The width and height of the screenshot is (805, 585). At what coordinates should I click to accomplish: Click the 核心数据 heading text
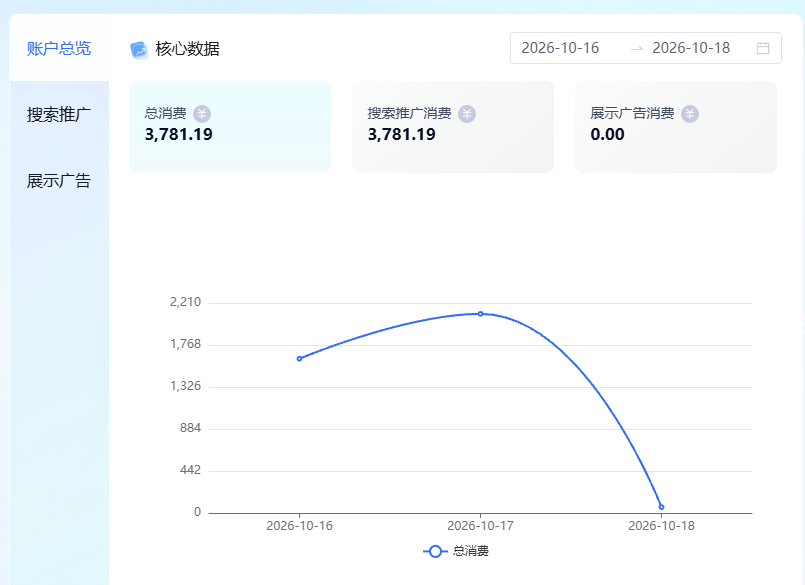click(187, 49)
